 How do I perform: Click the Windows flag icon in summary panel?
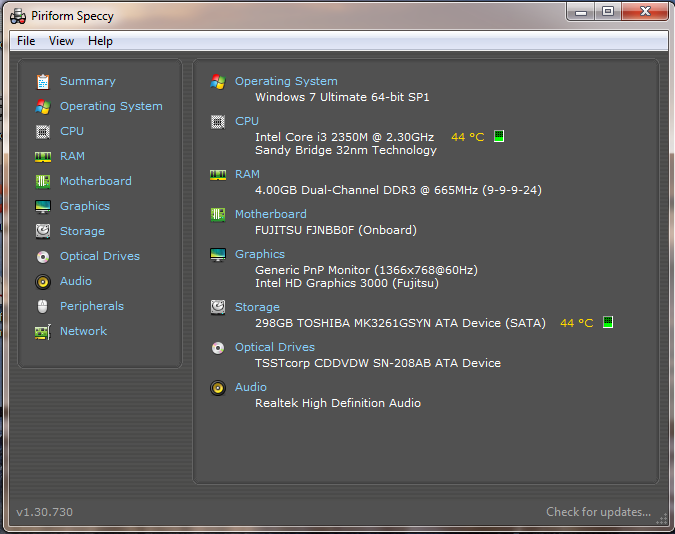coord(218,81)
